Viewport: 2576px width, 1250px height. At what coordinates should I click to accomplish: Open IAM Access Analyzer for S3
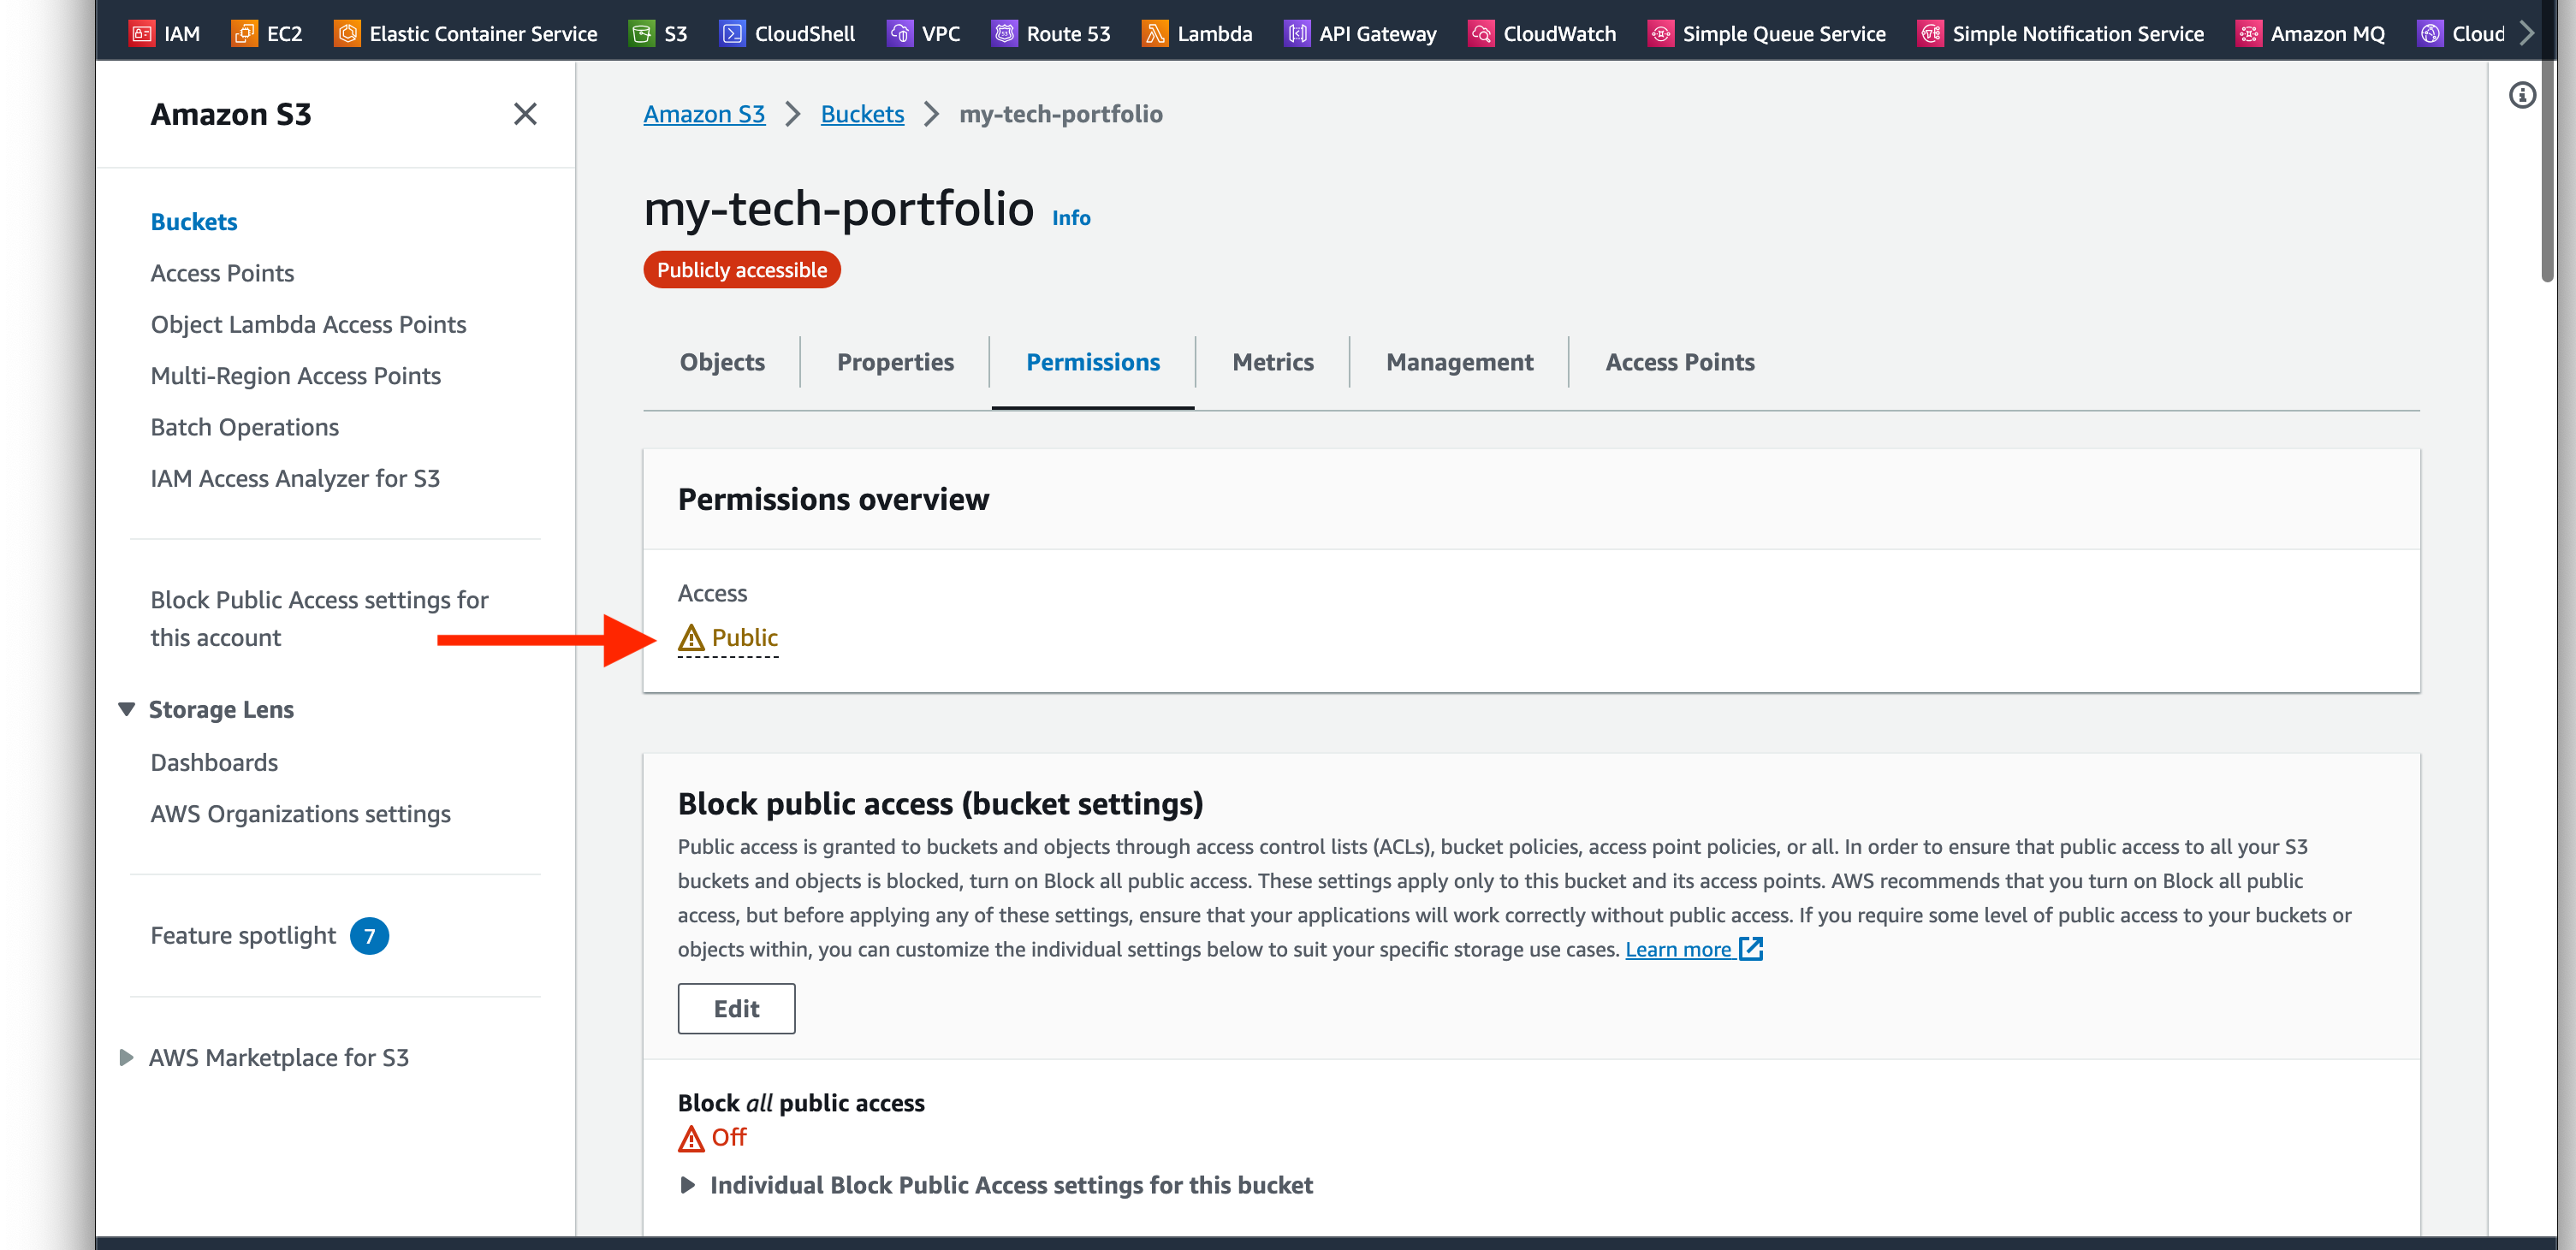[x=295, y=478]
